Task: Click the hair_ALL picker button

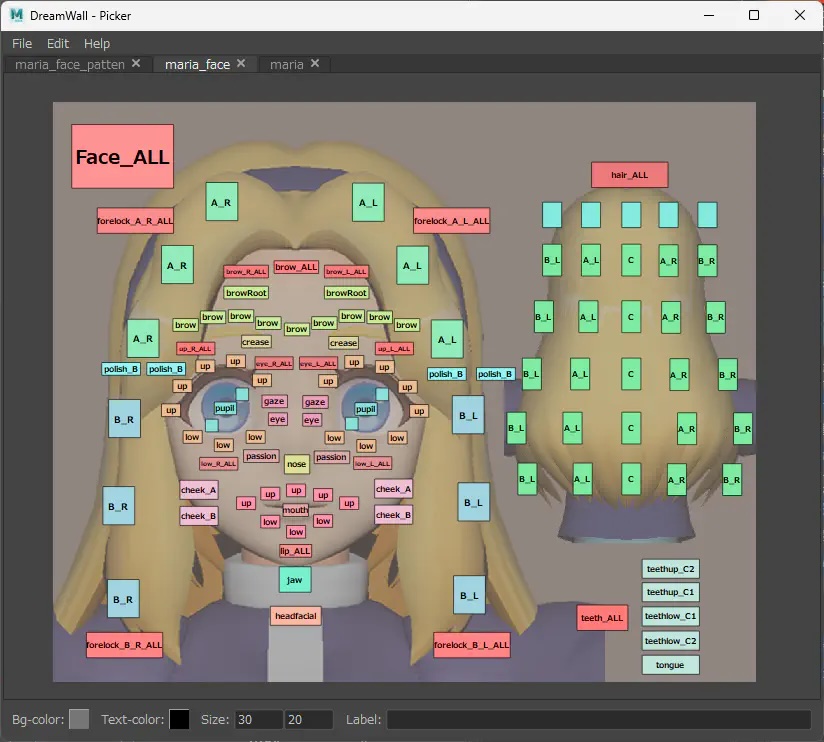Action: (629, 175)
